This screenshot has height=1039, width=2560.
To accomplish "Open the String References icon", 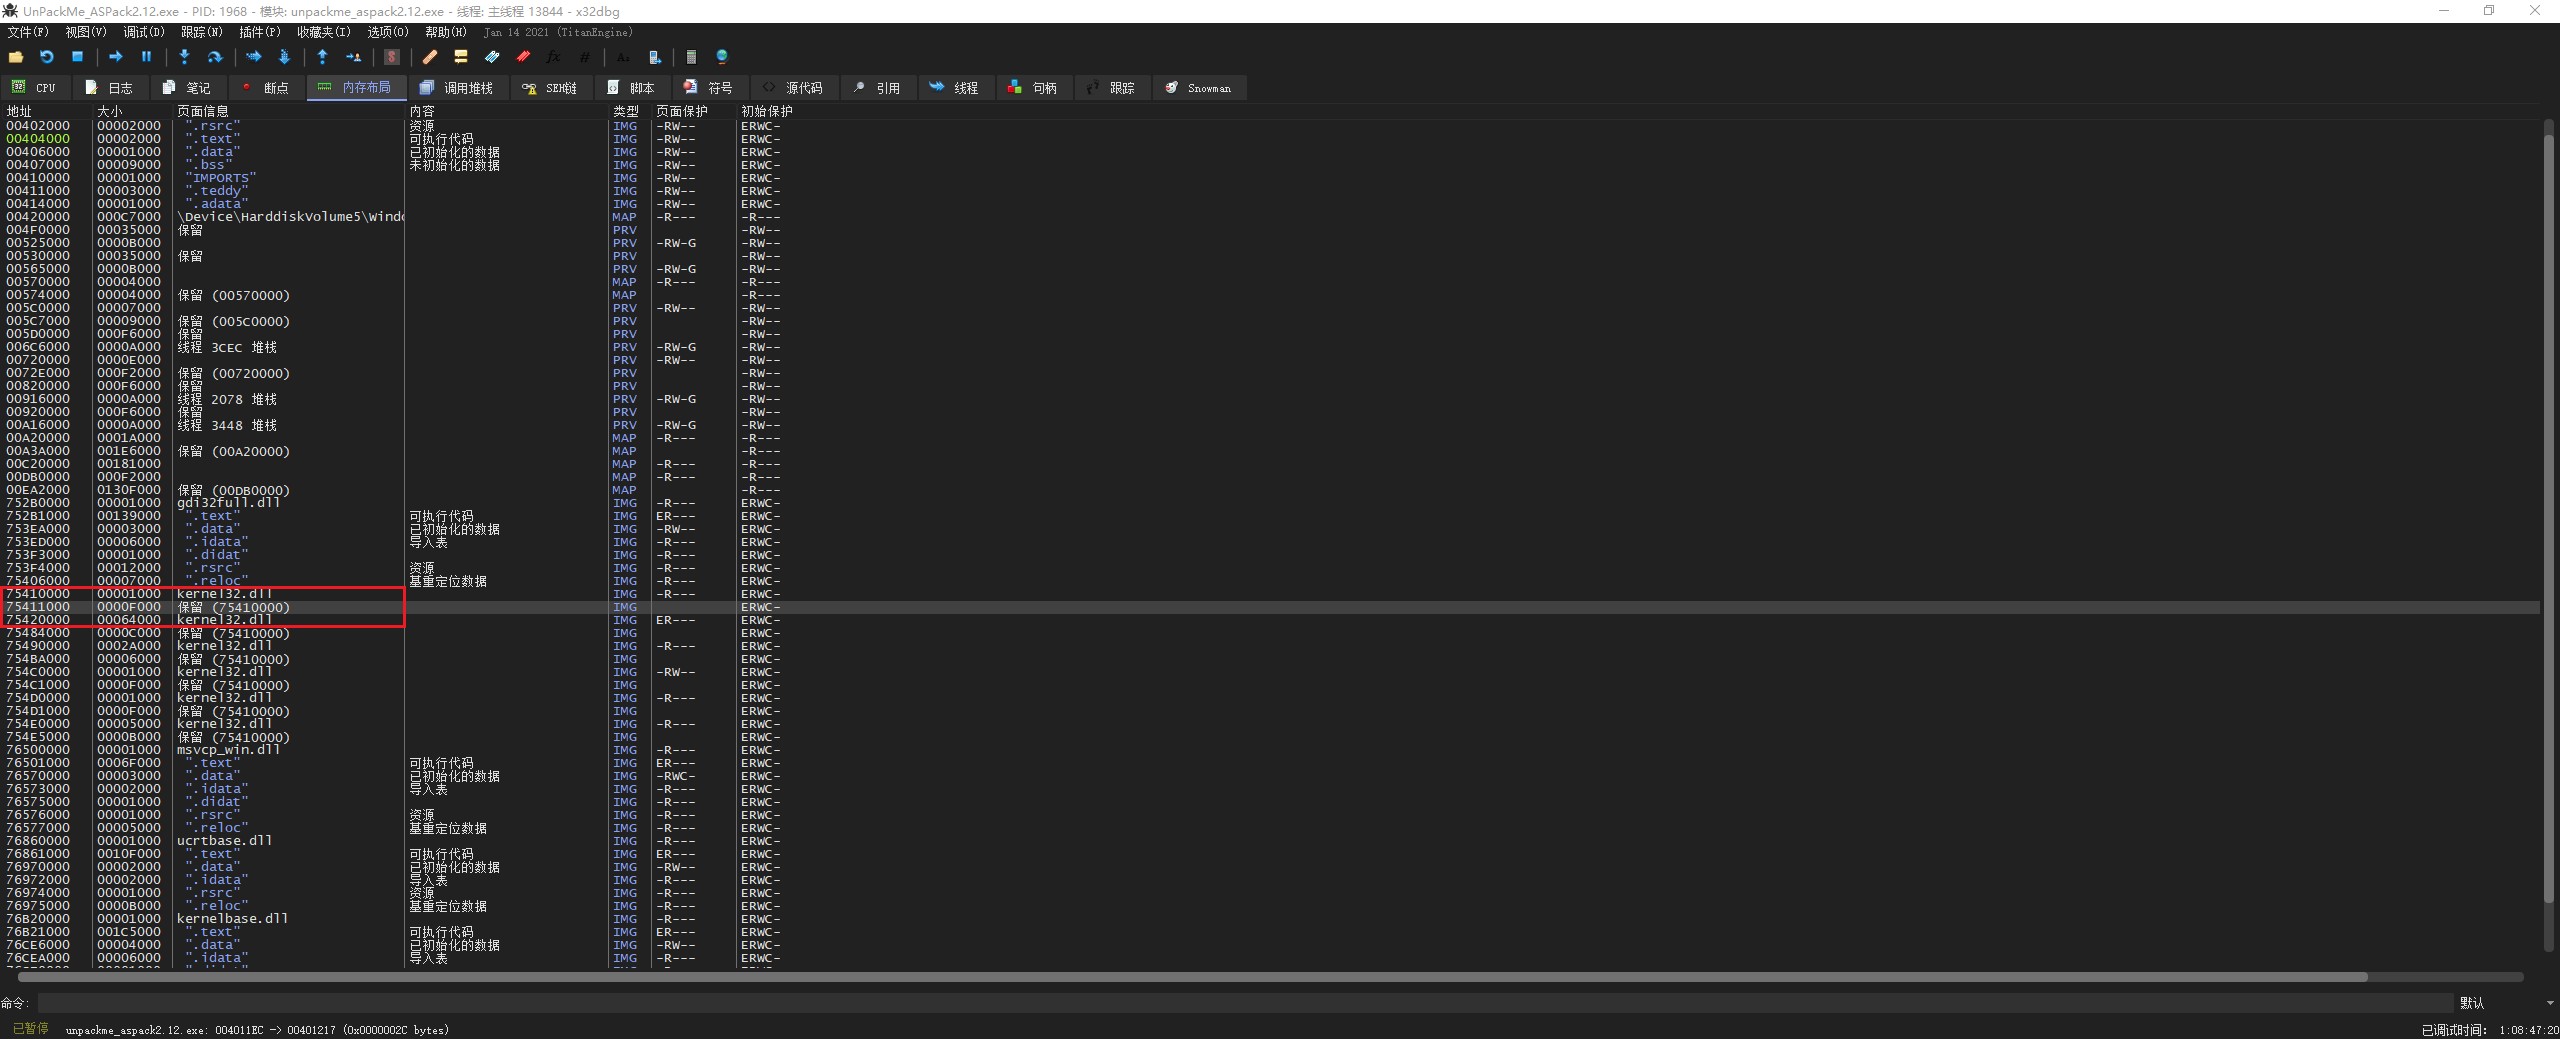I will coord(623,57).
